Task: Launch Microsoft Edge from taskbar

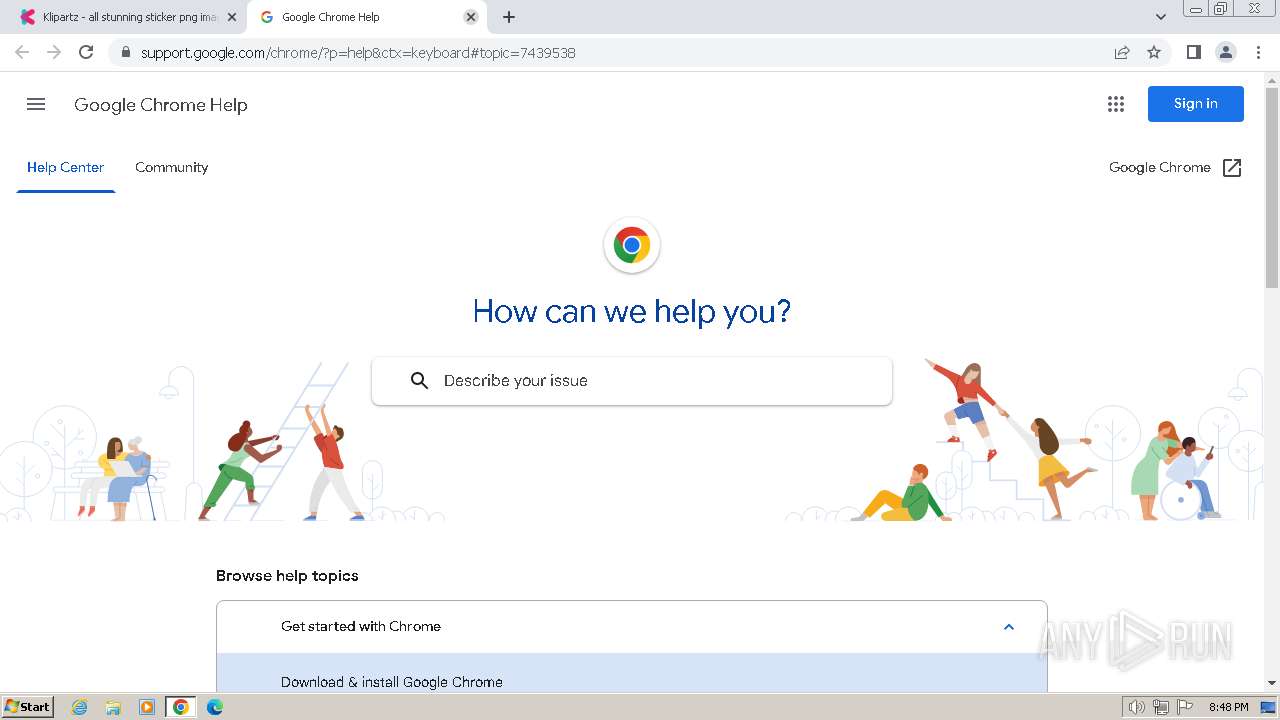Action: [215, 707]
